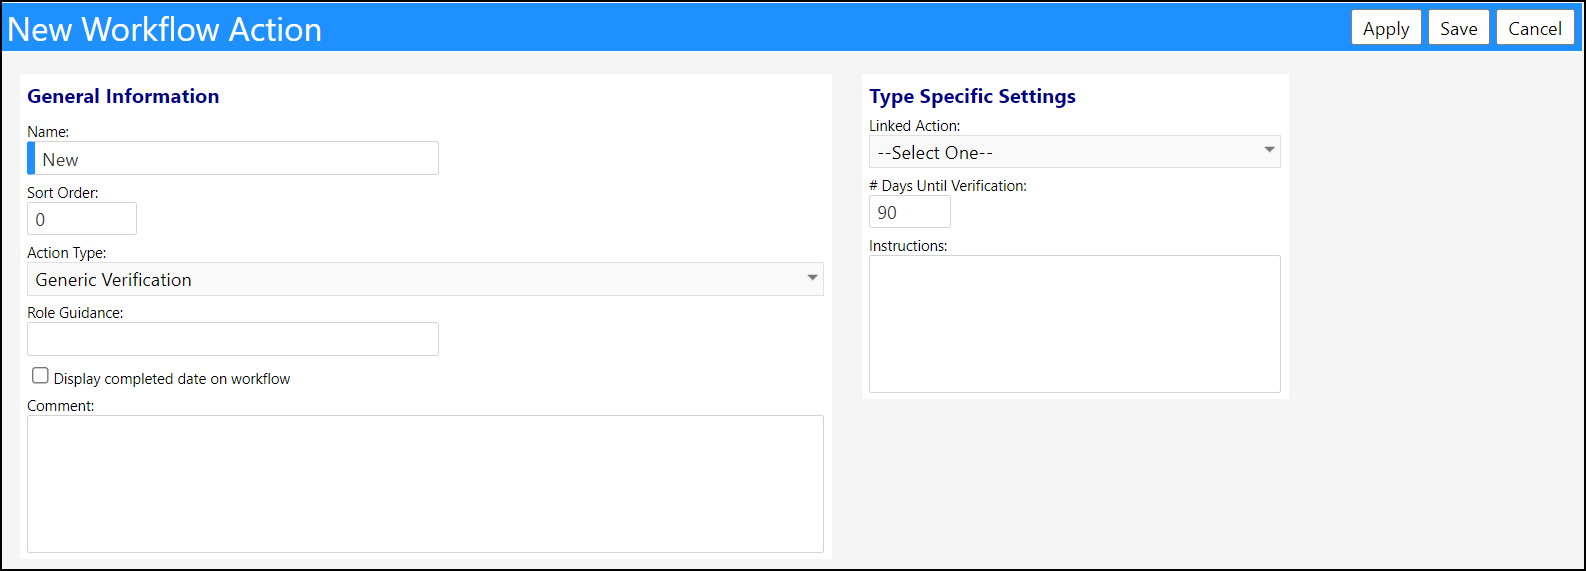Enable Display completed date on workflow
The image size is (1586, 571).
pos(40,376)
